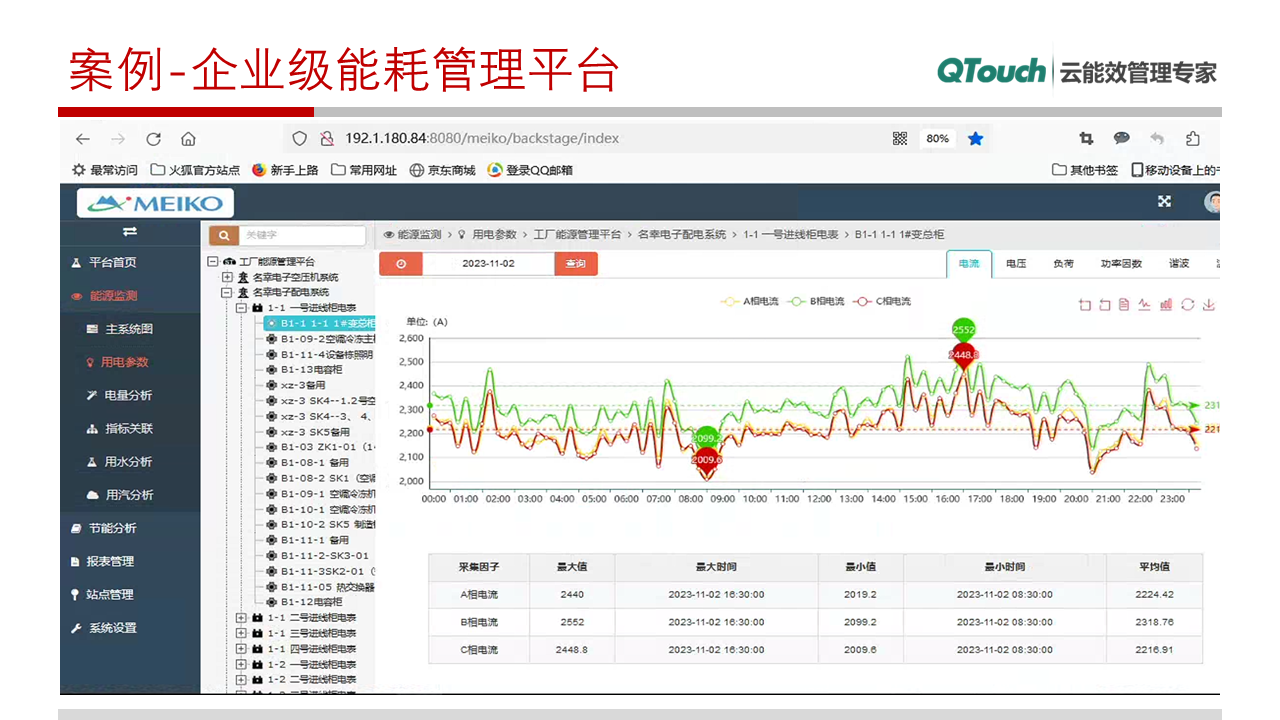This screenshot has width=1280, height=720.
Task: Toggle fullscreen with the expand icon top right
Action: pyautogui.click(x=1164, y=201)
